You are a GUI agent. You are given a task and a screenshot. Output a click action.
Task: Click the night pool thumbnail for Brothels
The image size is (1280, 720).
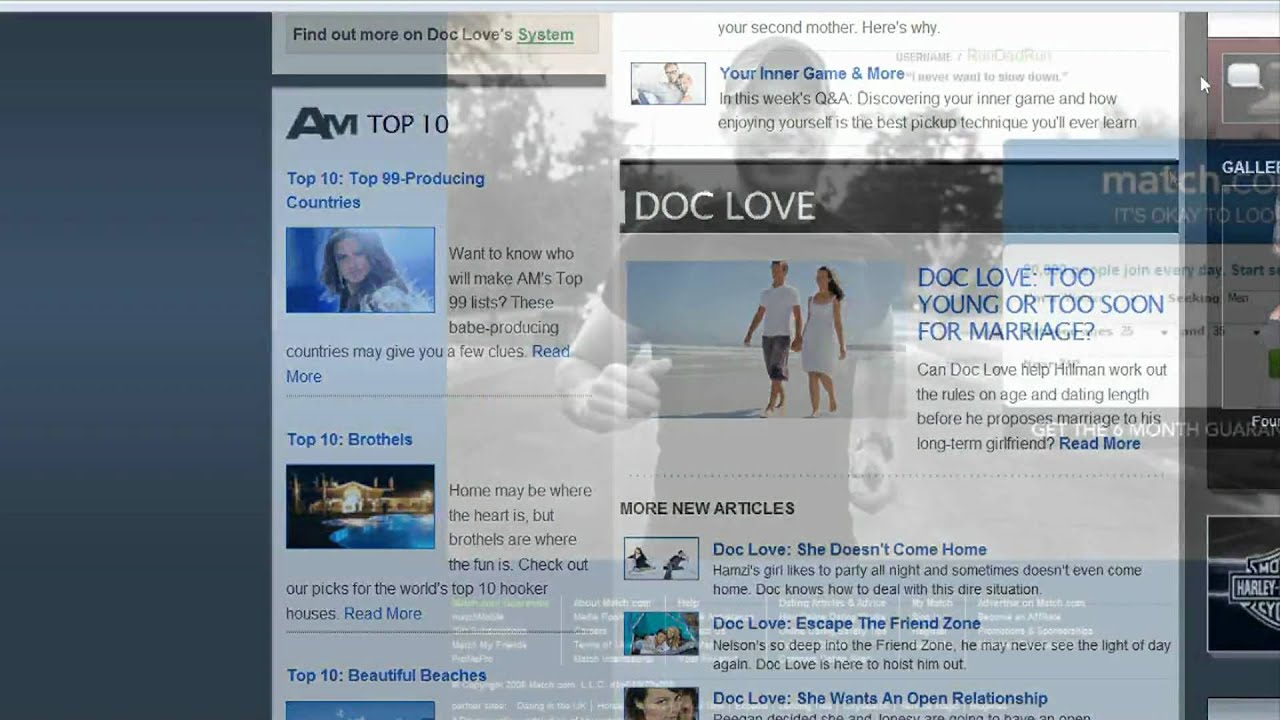[360, 506]
